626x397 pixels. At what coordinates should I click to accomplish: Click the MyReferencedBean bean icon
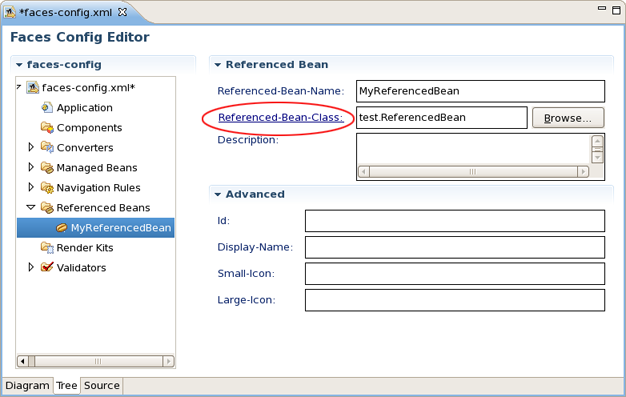click(61, 228)
